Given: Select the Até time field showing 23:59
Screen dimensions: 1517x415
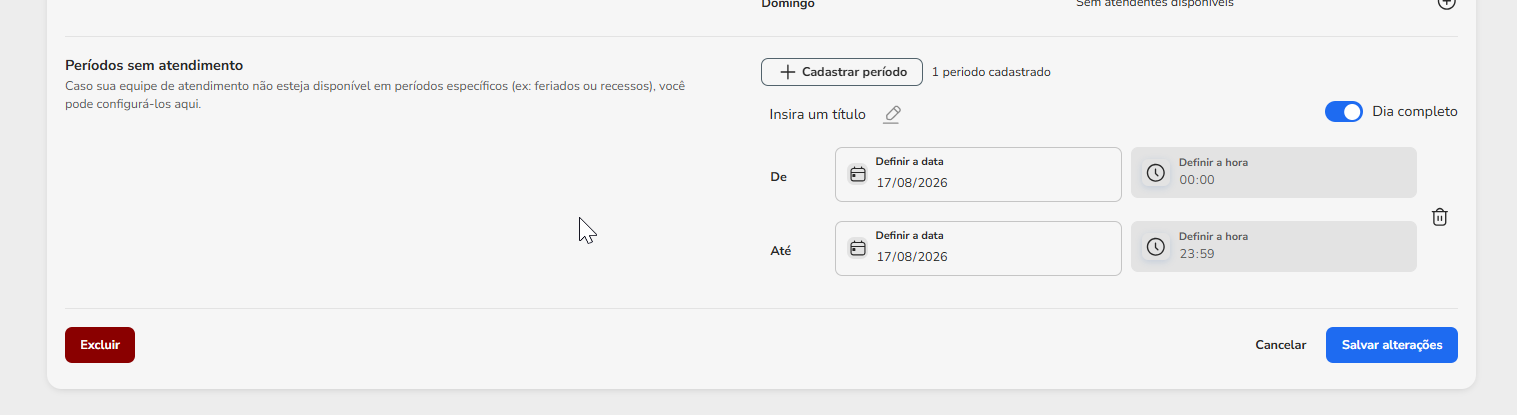Looking at the screenshot, I should (x=1274, y=247).
